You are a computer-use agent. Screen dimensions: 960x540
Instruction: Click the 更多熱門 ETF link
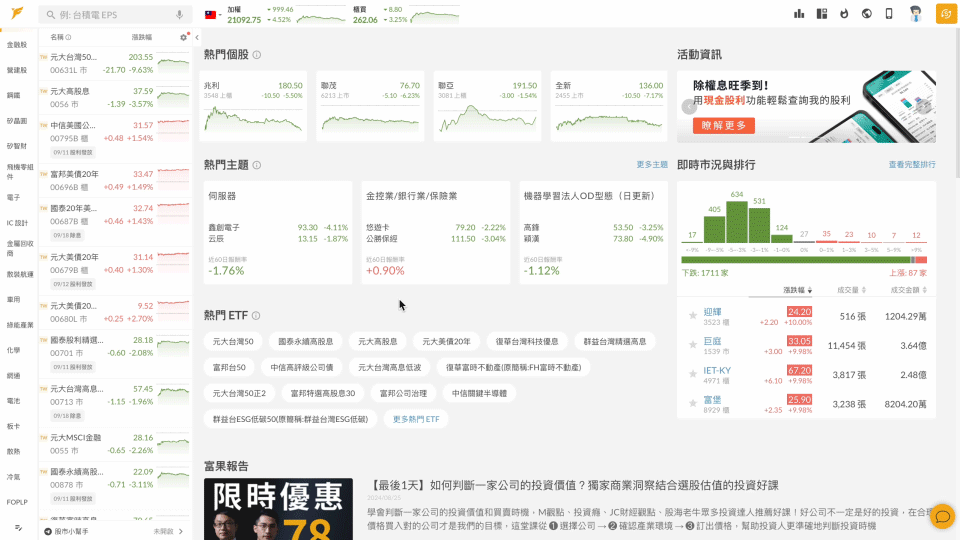415,419
